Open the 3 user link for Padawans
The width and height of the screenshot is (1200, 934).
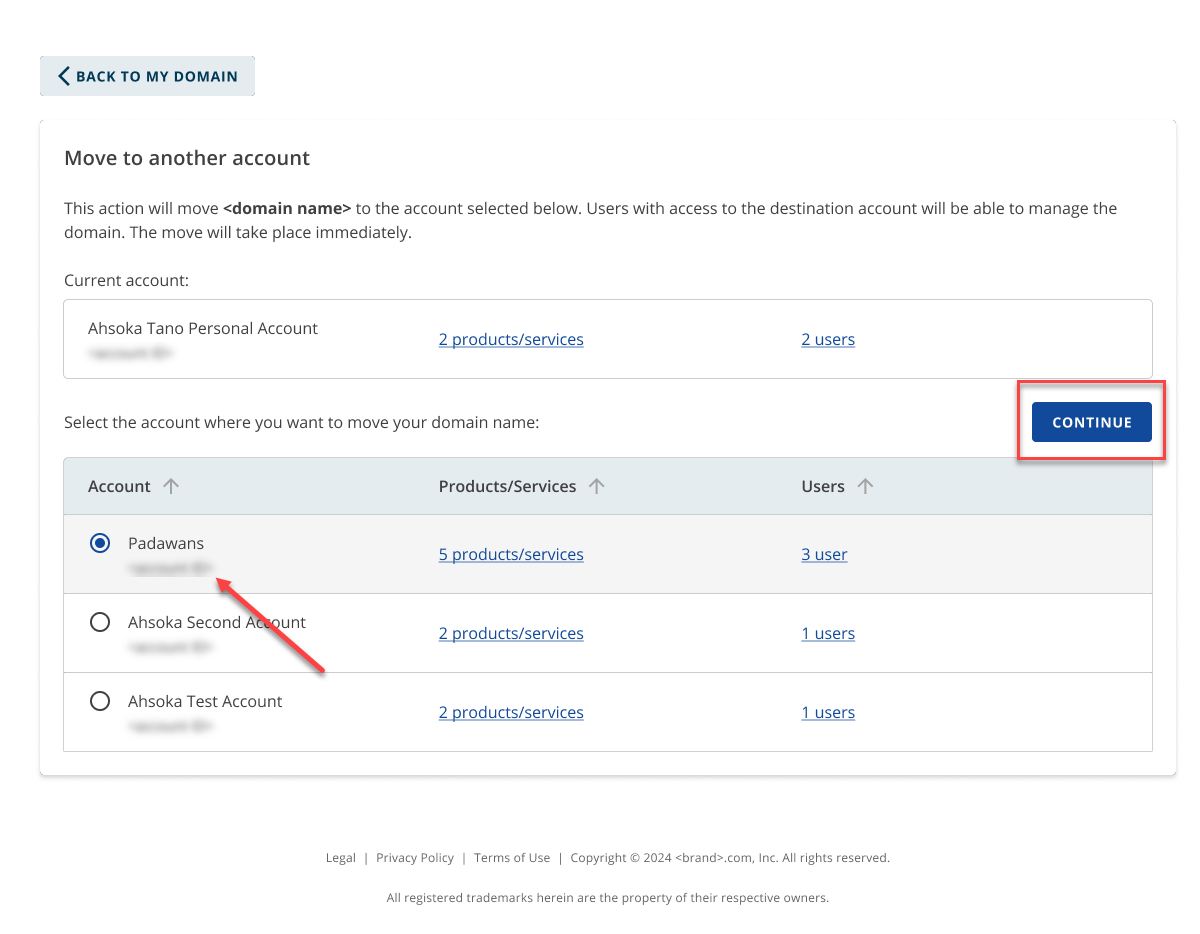824,554
